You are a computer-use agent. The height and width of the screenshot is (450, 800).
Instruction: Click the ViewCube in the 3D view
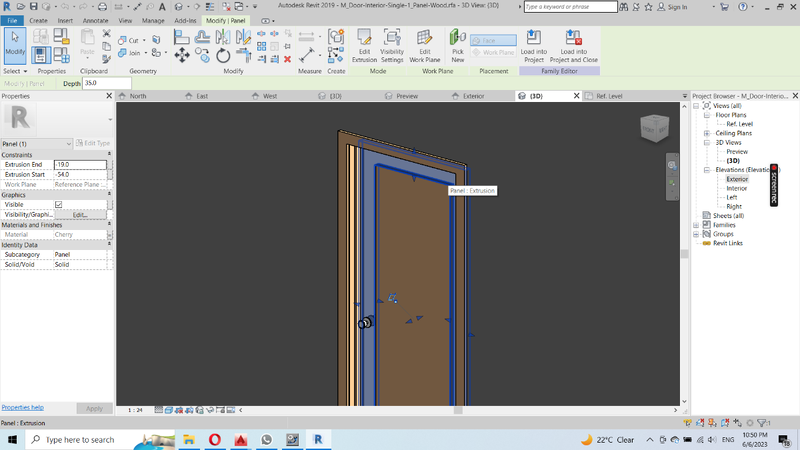(x=653, y=127)
